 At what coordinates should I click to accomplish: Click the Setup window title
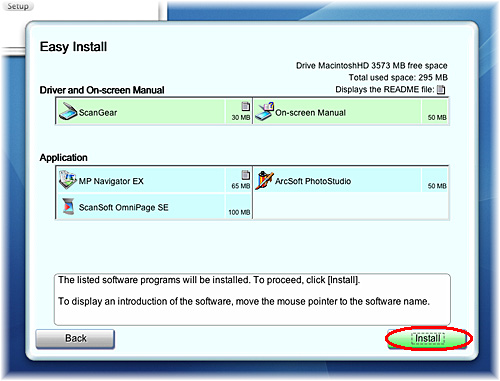(x=18, y=6)
